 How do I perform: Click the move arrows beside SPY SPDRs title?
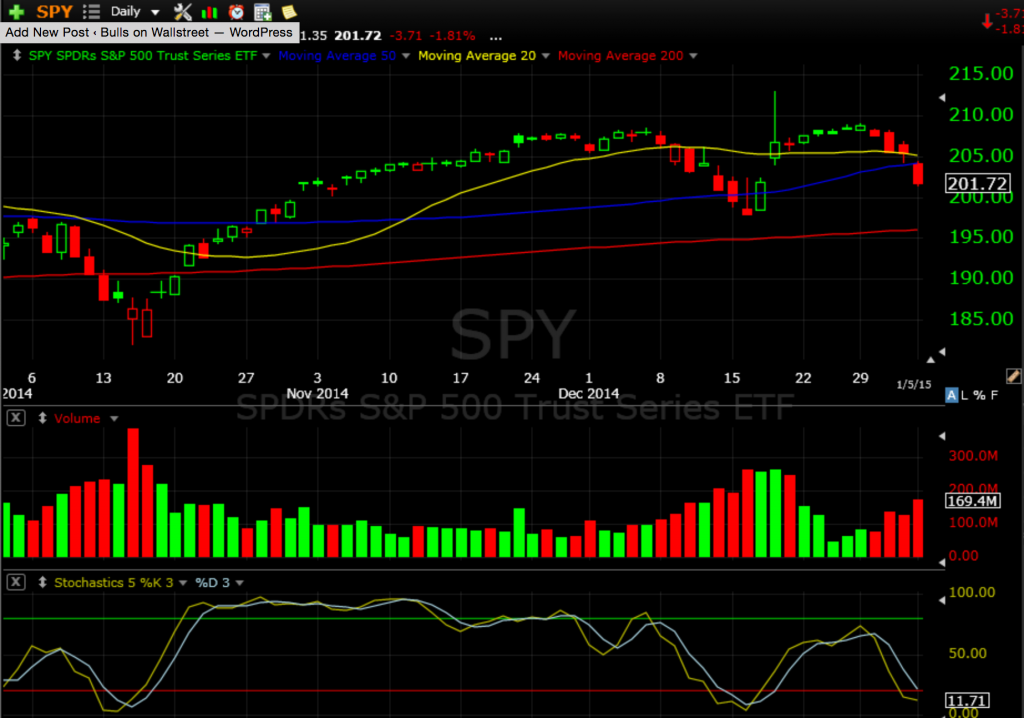coord(17,56)
